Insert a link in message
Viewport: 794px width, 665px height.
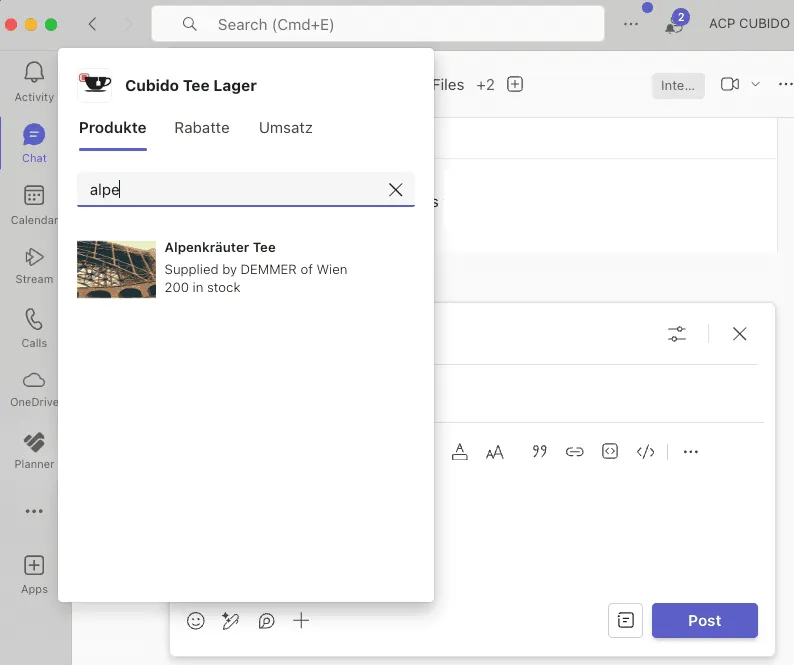[574, 452]
